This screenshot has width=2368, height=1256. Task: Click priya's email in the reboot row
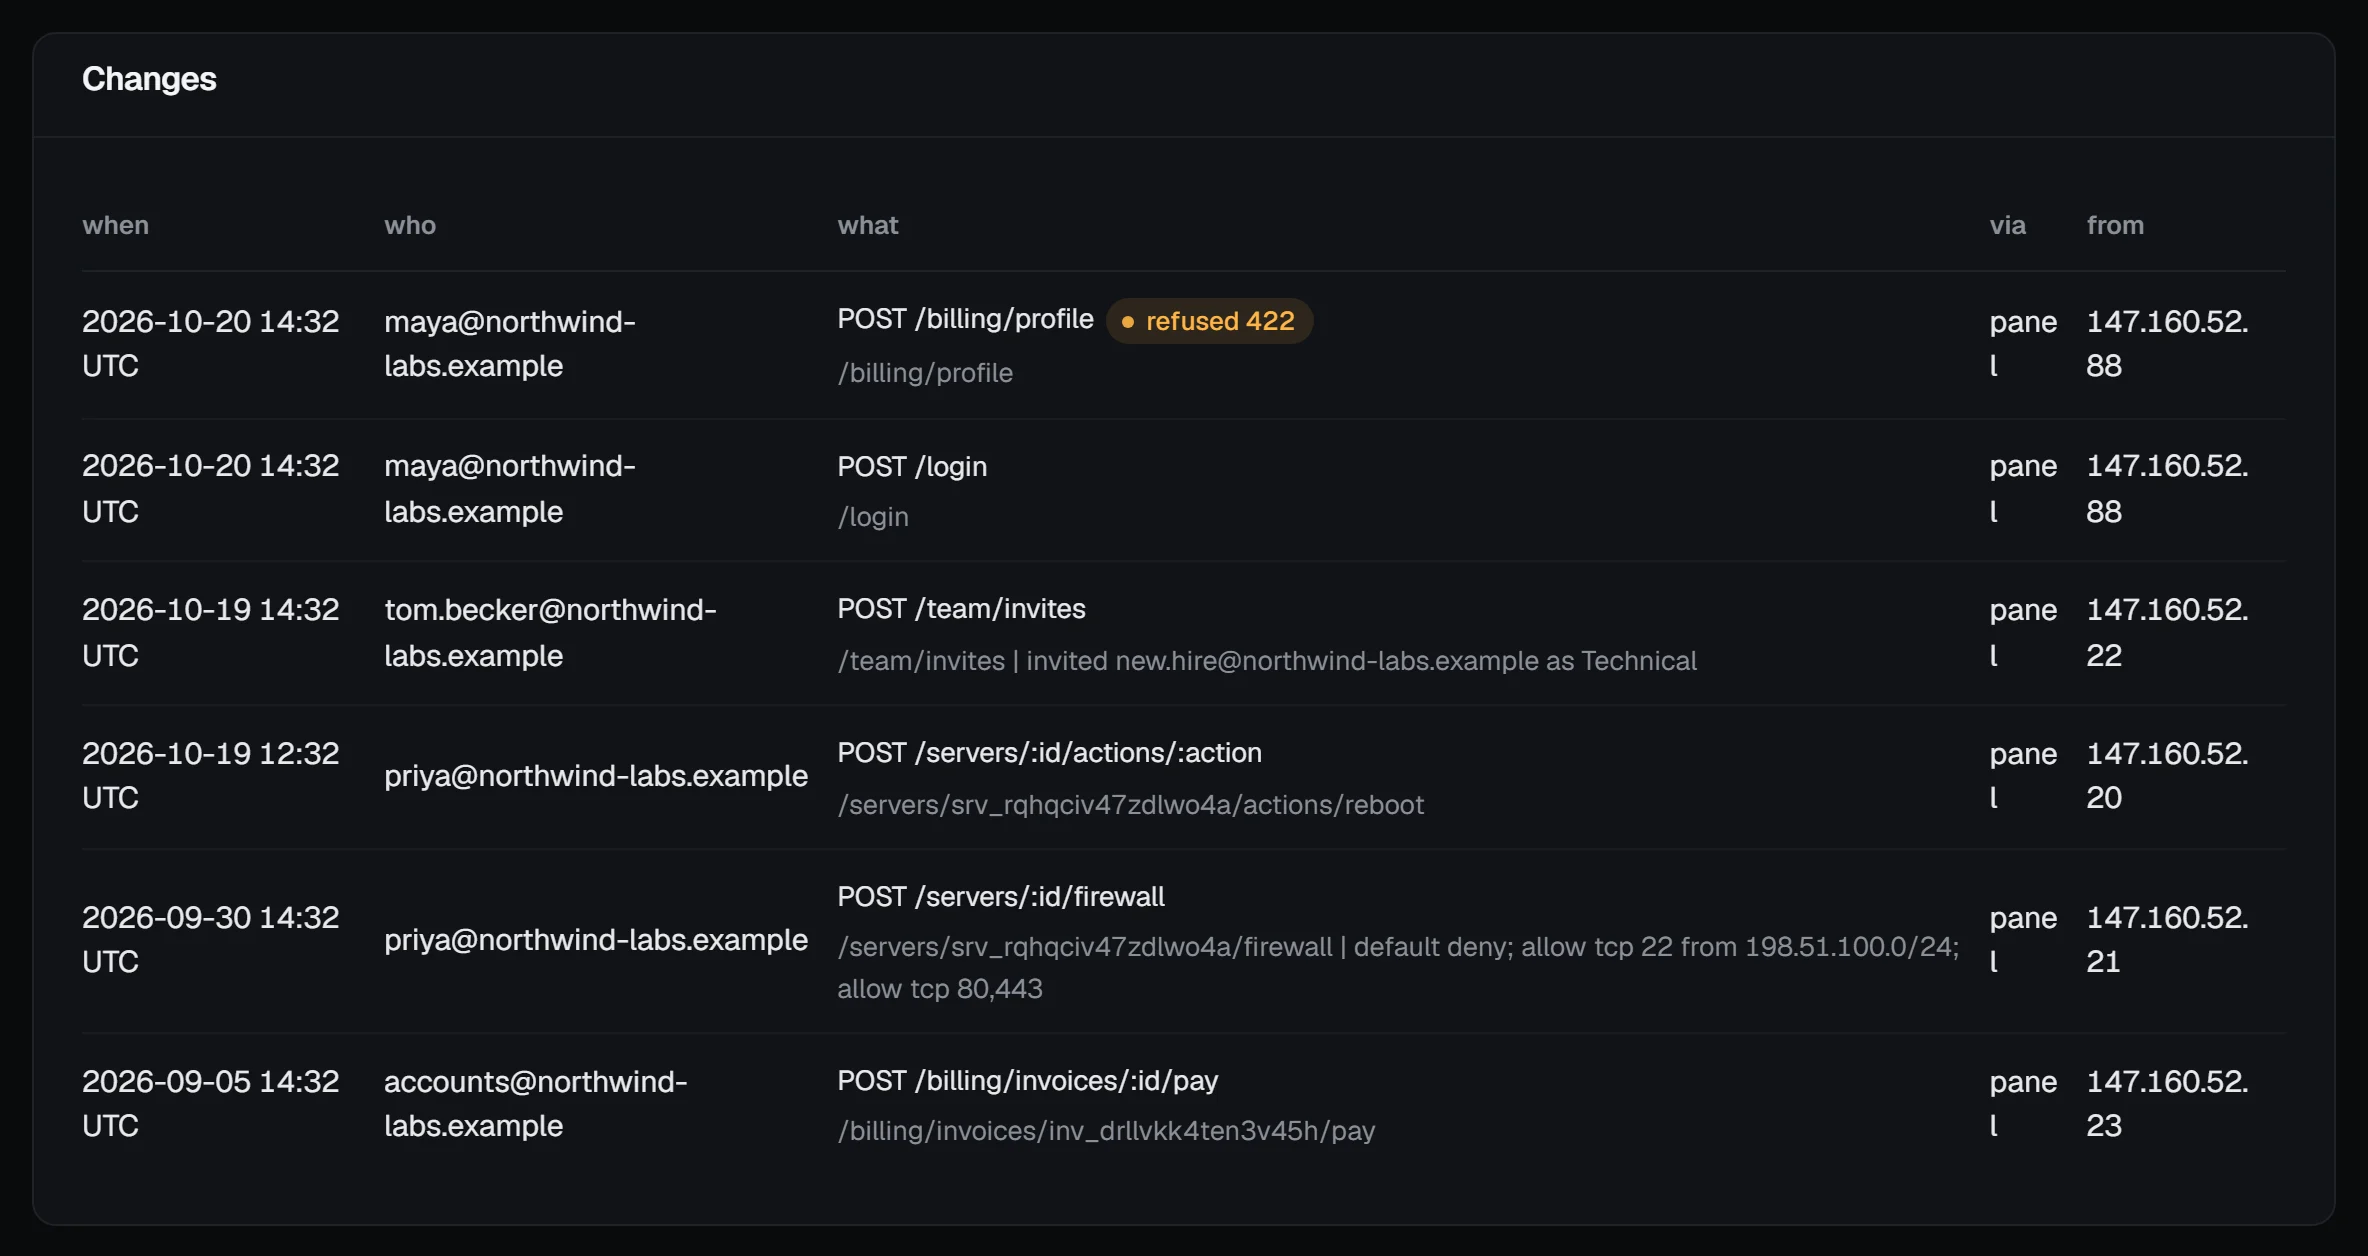596,776
